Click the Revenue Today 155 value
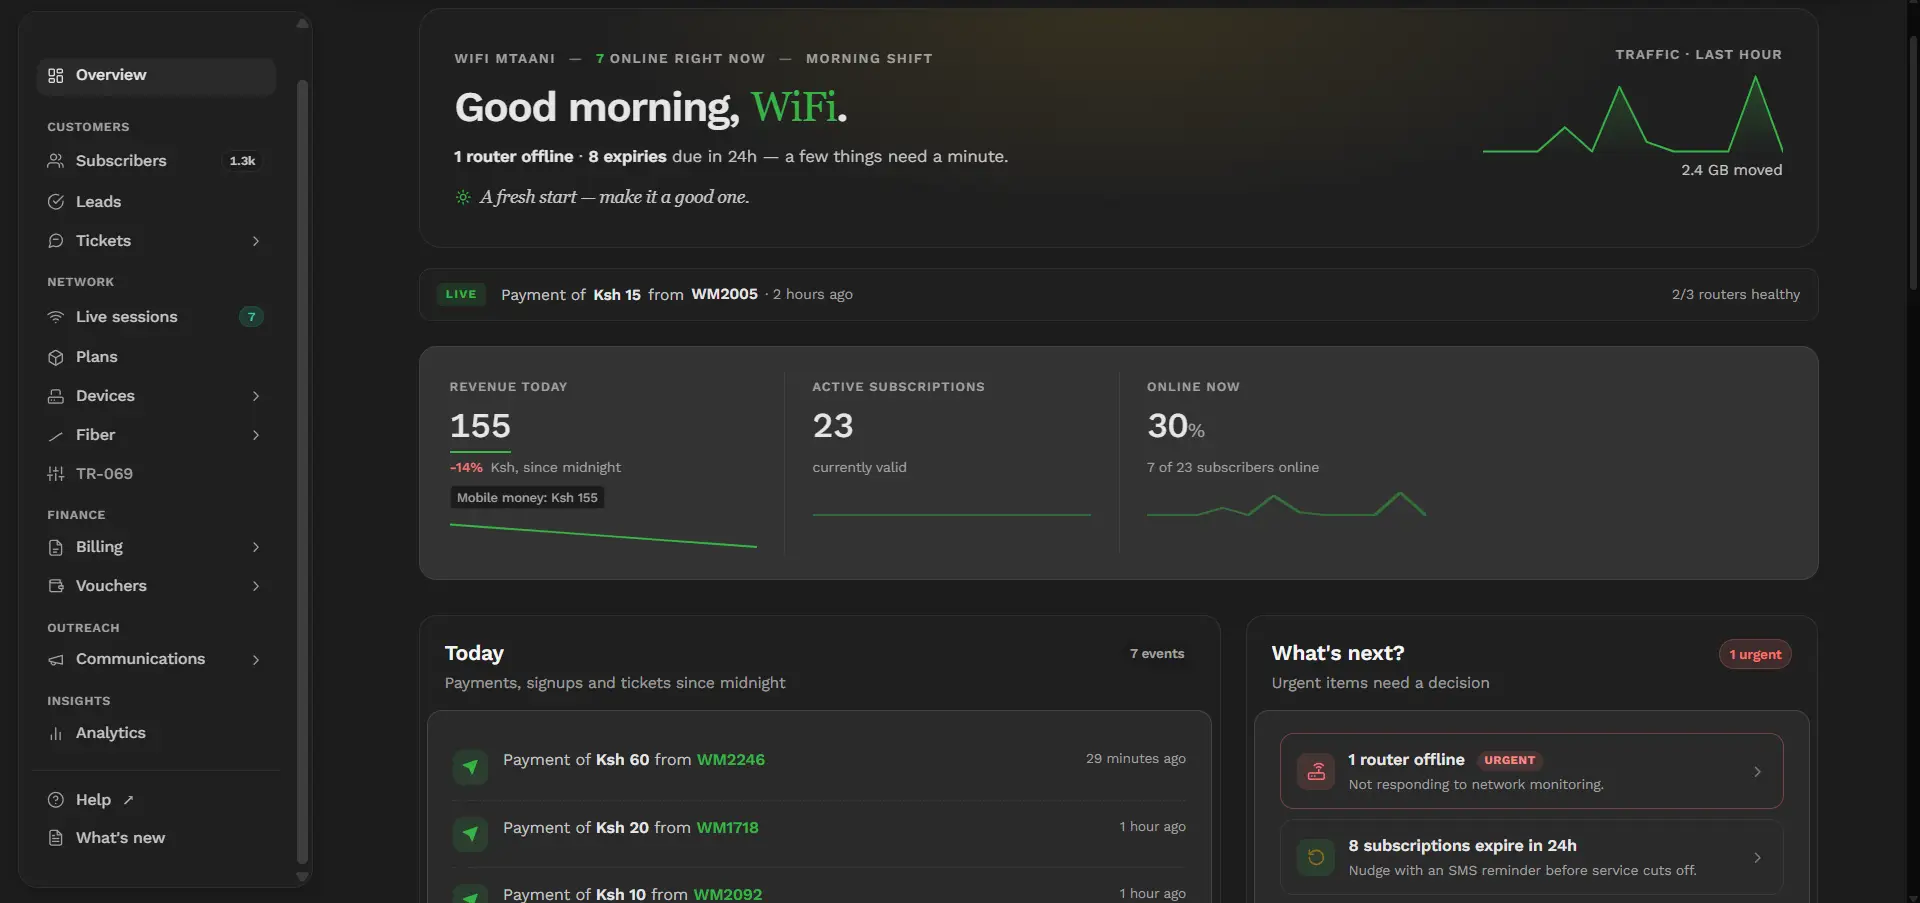 [480, 426]
